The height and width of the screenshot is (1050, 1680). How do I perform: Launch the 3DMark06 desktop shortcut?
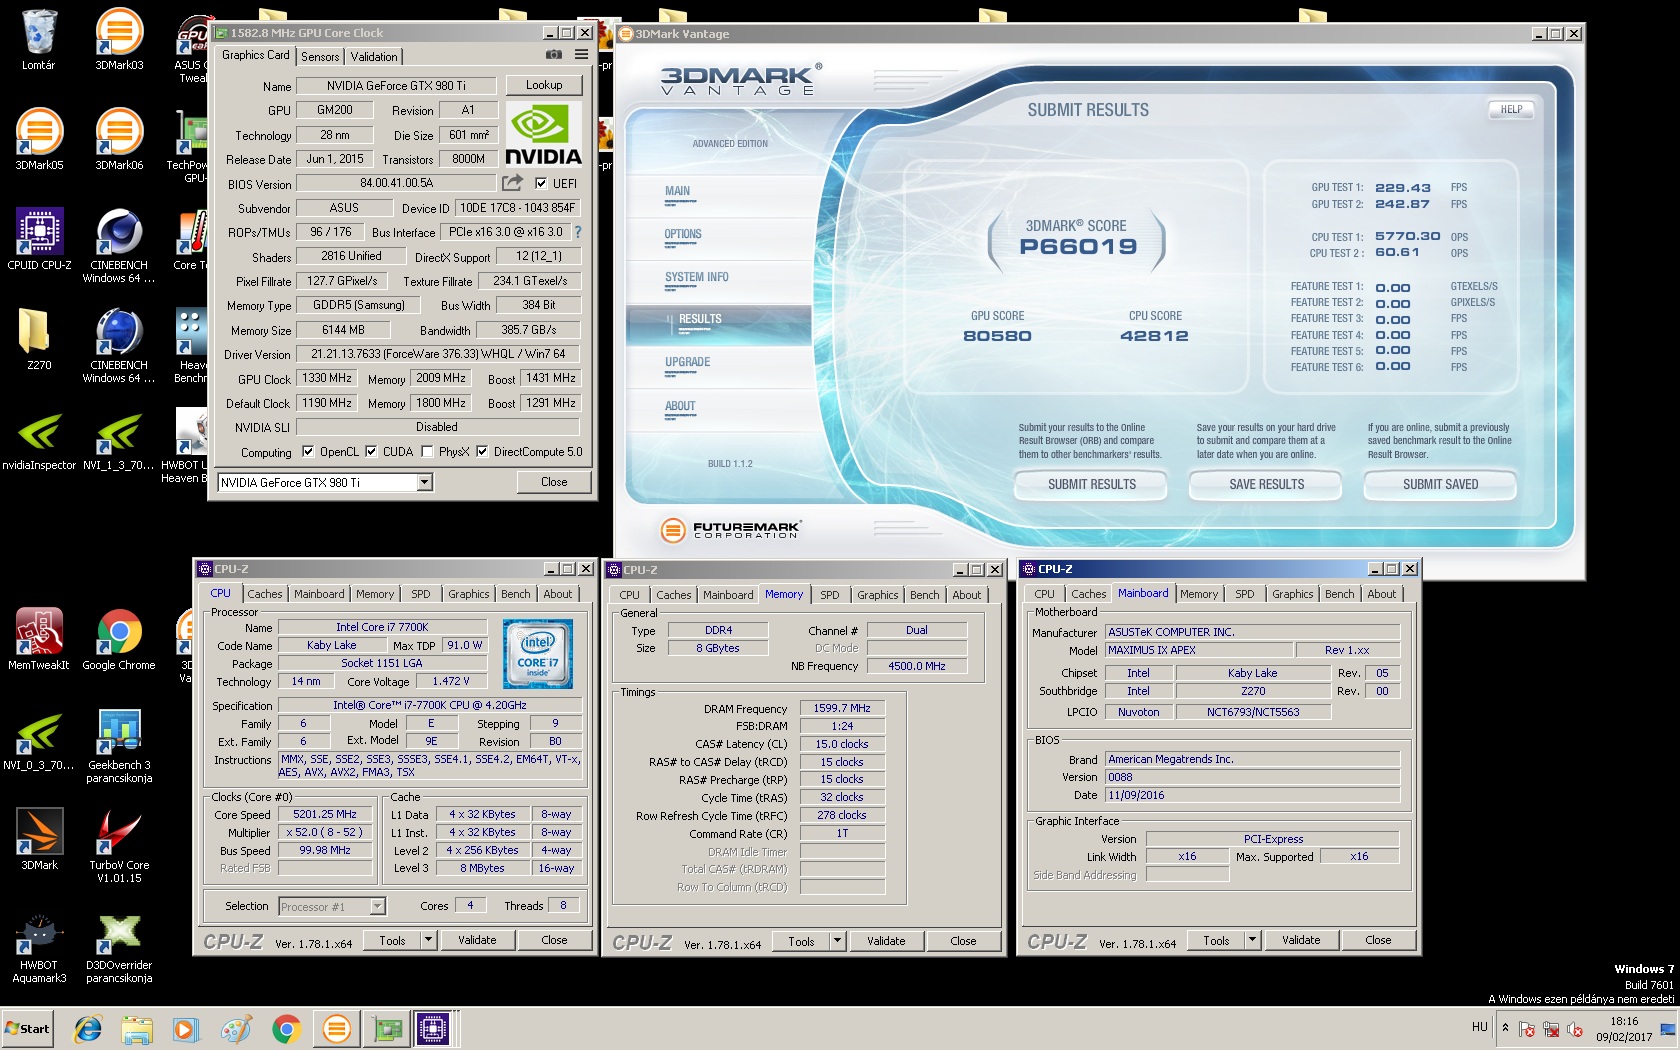119,140
